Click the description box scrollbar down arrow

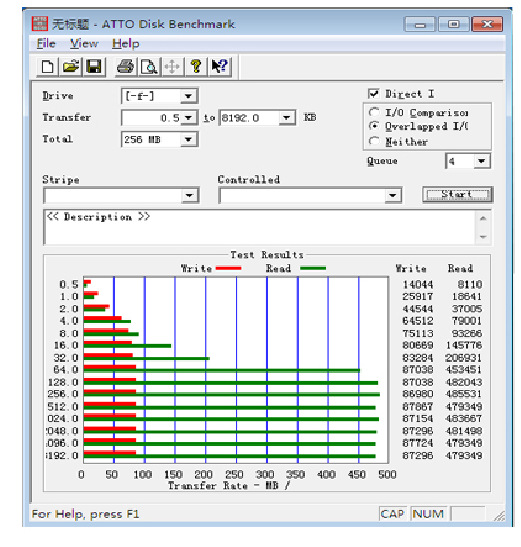[x=483, y=237]
